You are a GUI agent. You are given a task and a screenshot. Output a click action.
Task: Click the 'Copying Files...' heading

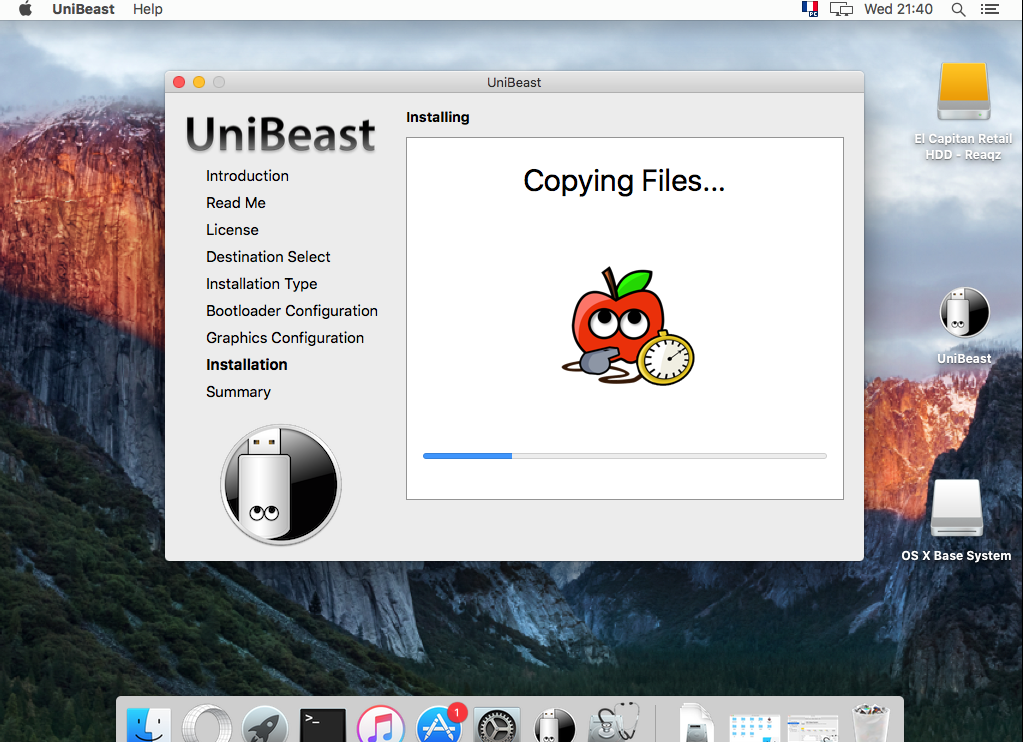point(624,181)
